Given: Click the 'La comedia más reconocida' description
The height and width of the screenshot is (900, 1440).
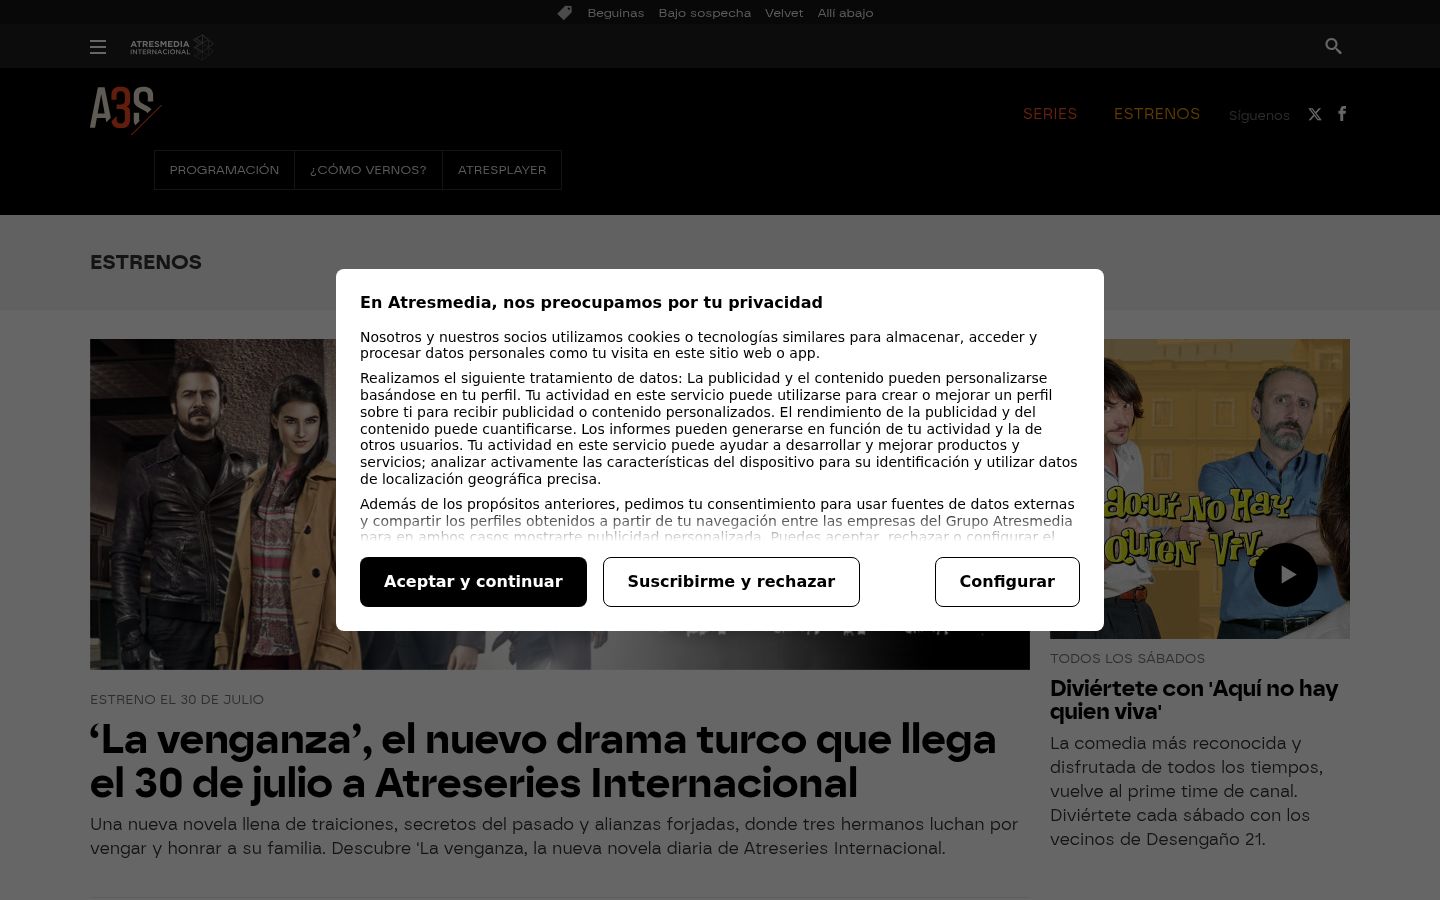Looking at the screenshot, I should coord(1187,792).
